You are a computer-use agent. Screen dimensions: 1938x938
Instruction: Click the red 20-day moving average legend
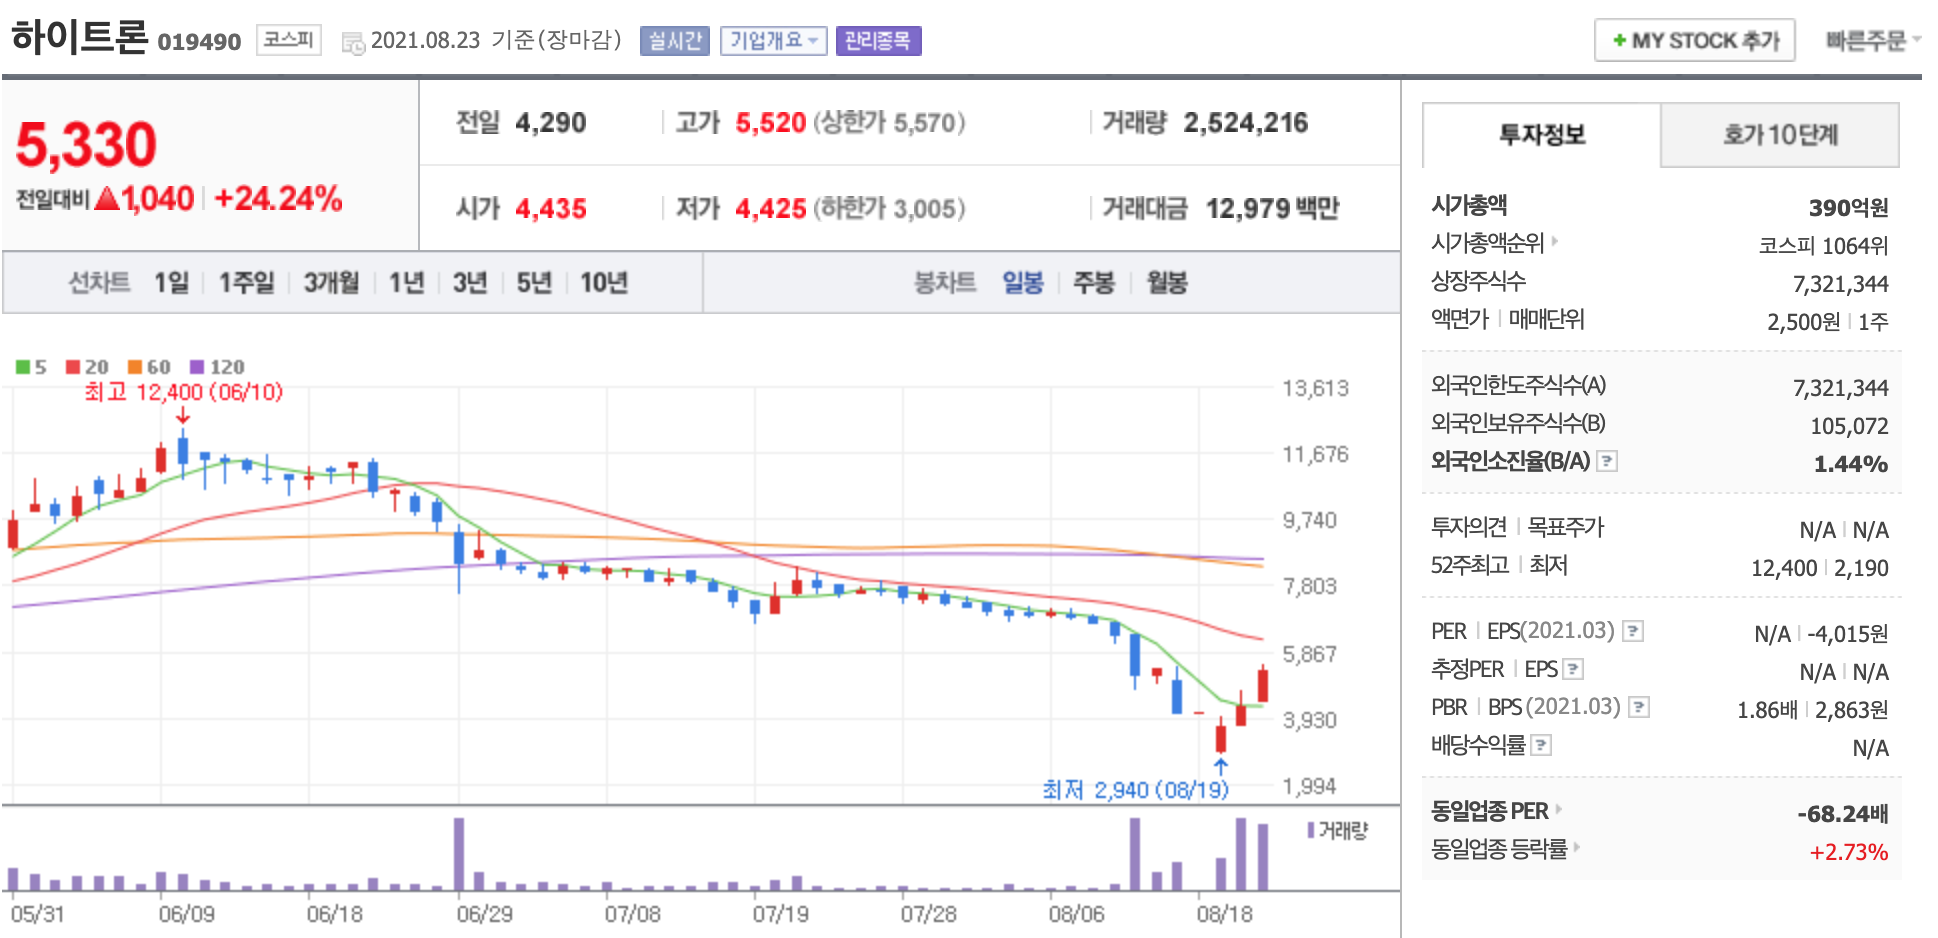(87, 367)
